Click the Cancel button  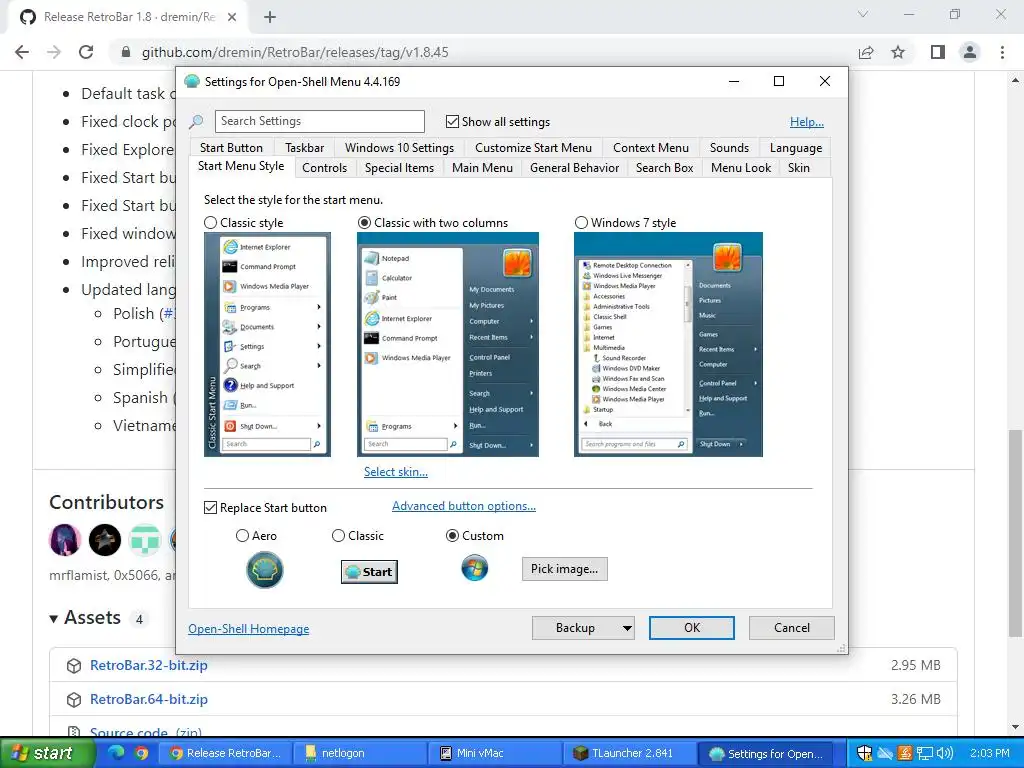click(792, 628)
